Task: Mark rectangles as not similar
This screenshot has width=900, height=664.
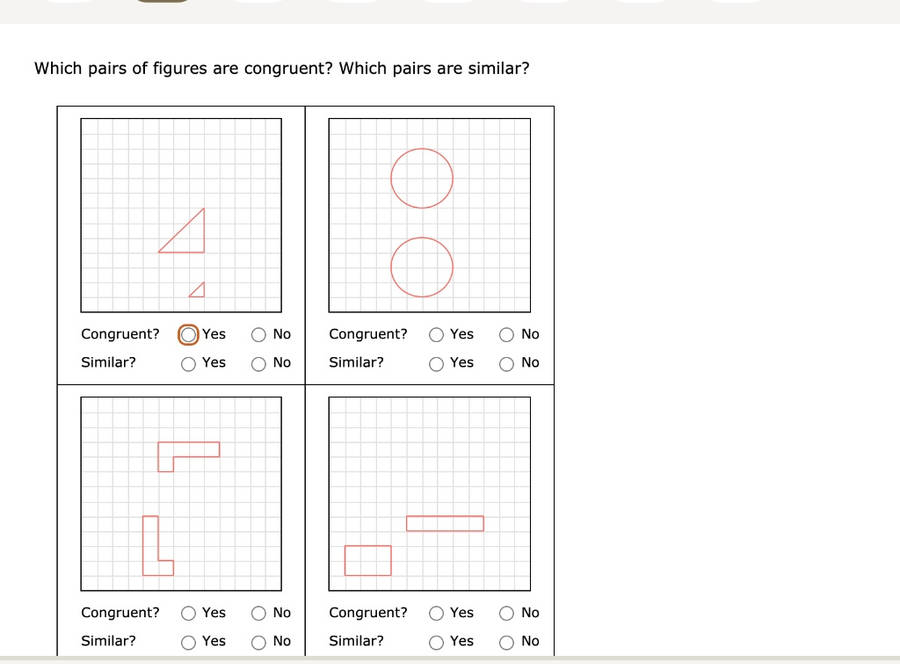Action: coord(506,641)
